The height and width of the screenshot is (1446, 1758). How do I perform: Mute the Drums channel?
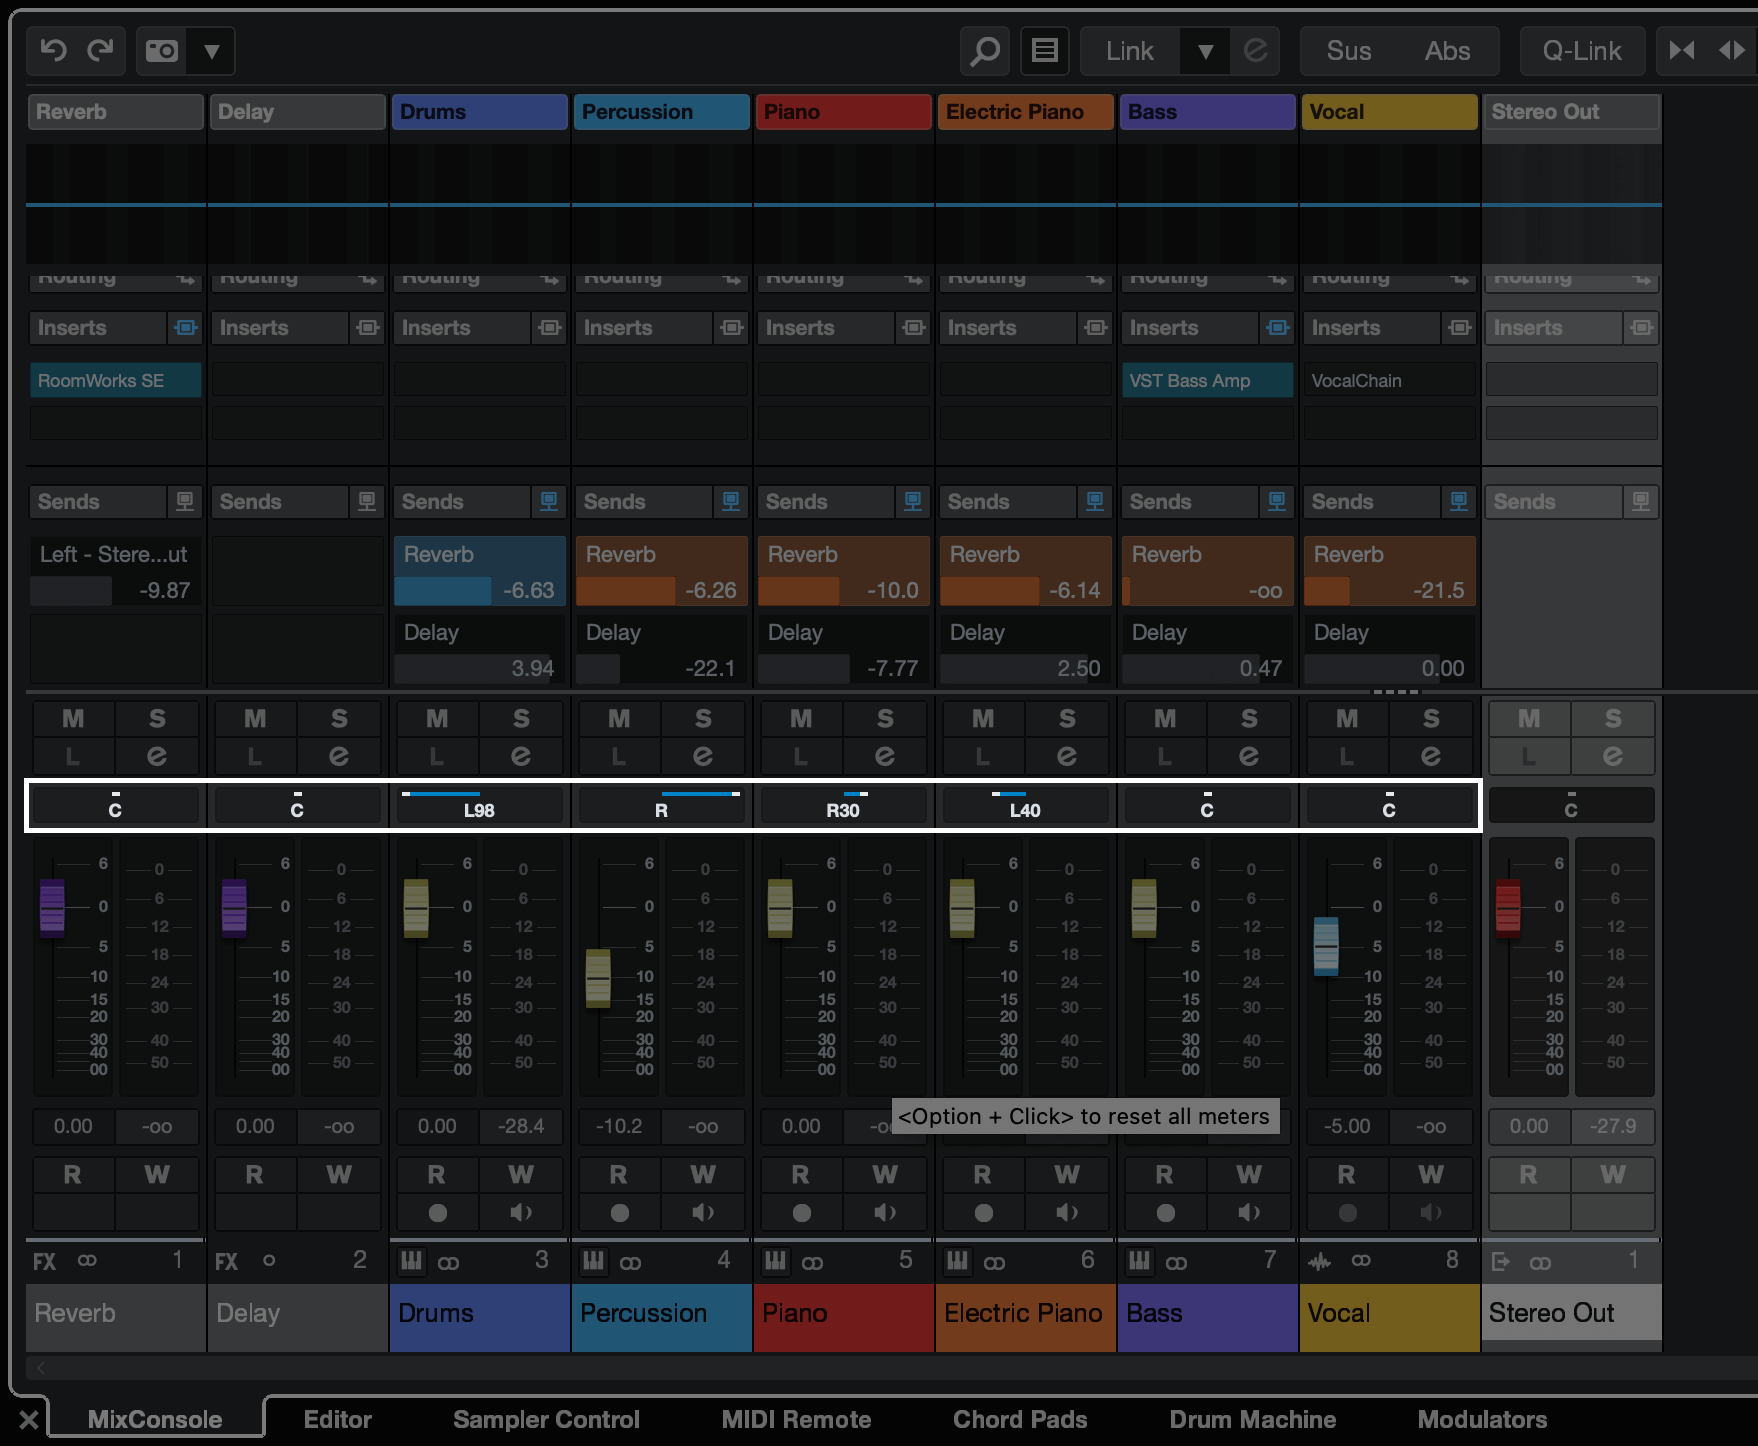point(437,719)
